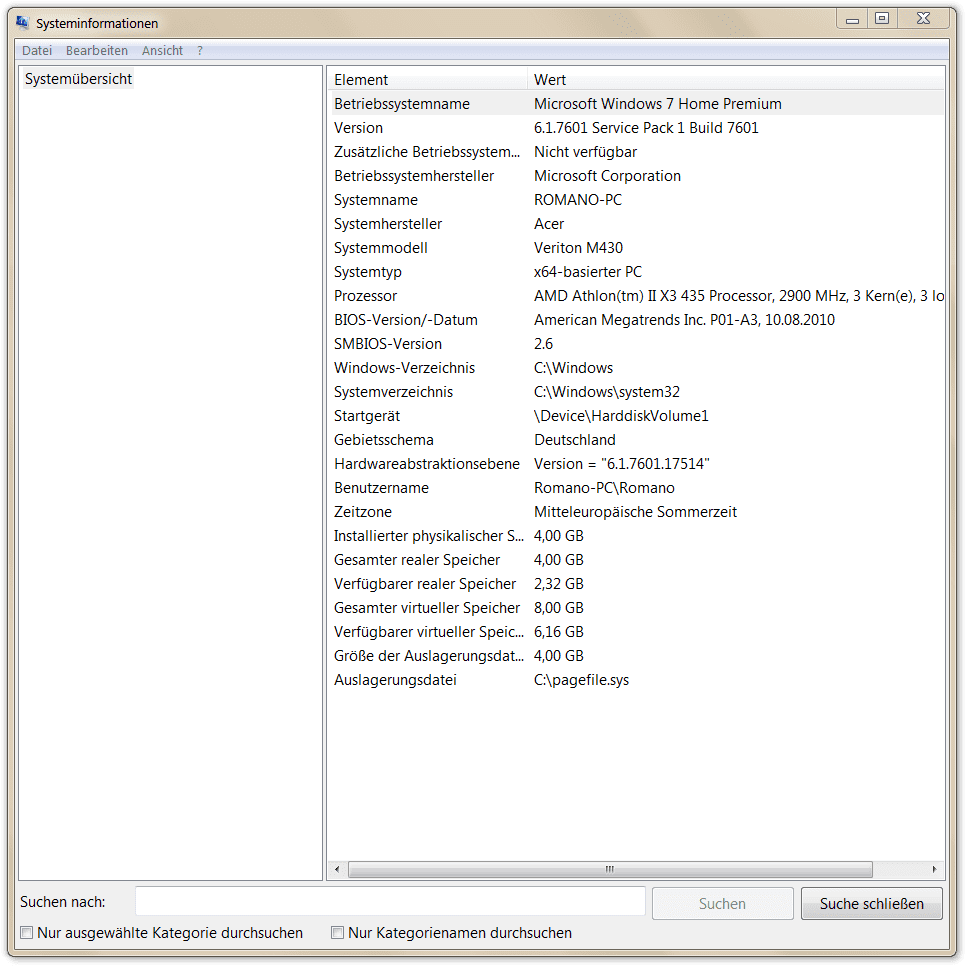Select the Installierter physikalischer S... row
The height and width of the screenshot is (966, 966).
[637, 536]
